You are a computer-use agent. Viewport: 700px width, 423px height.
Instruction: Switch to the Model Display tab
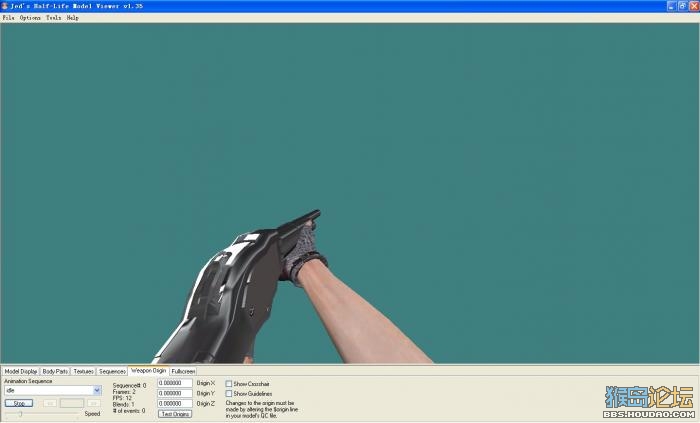[21, 371]
